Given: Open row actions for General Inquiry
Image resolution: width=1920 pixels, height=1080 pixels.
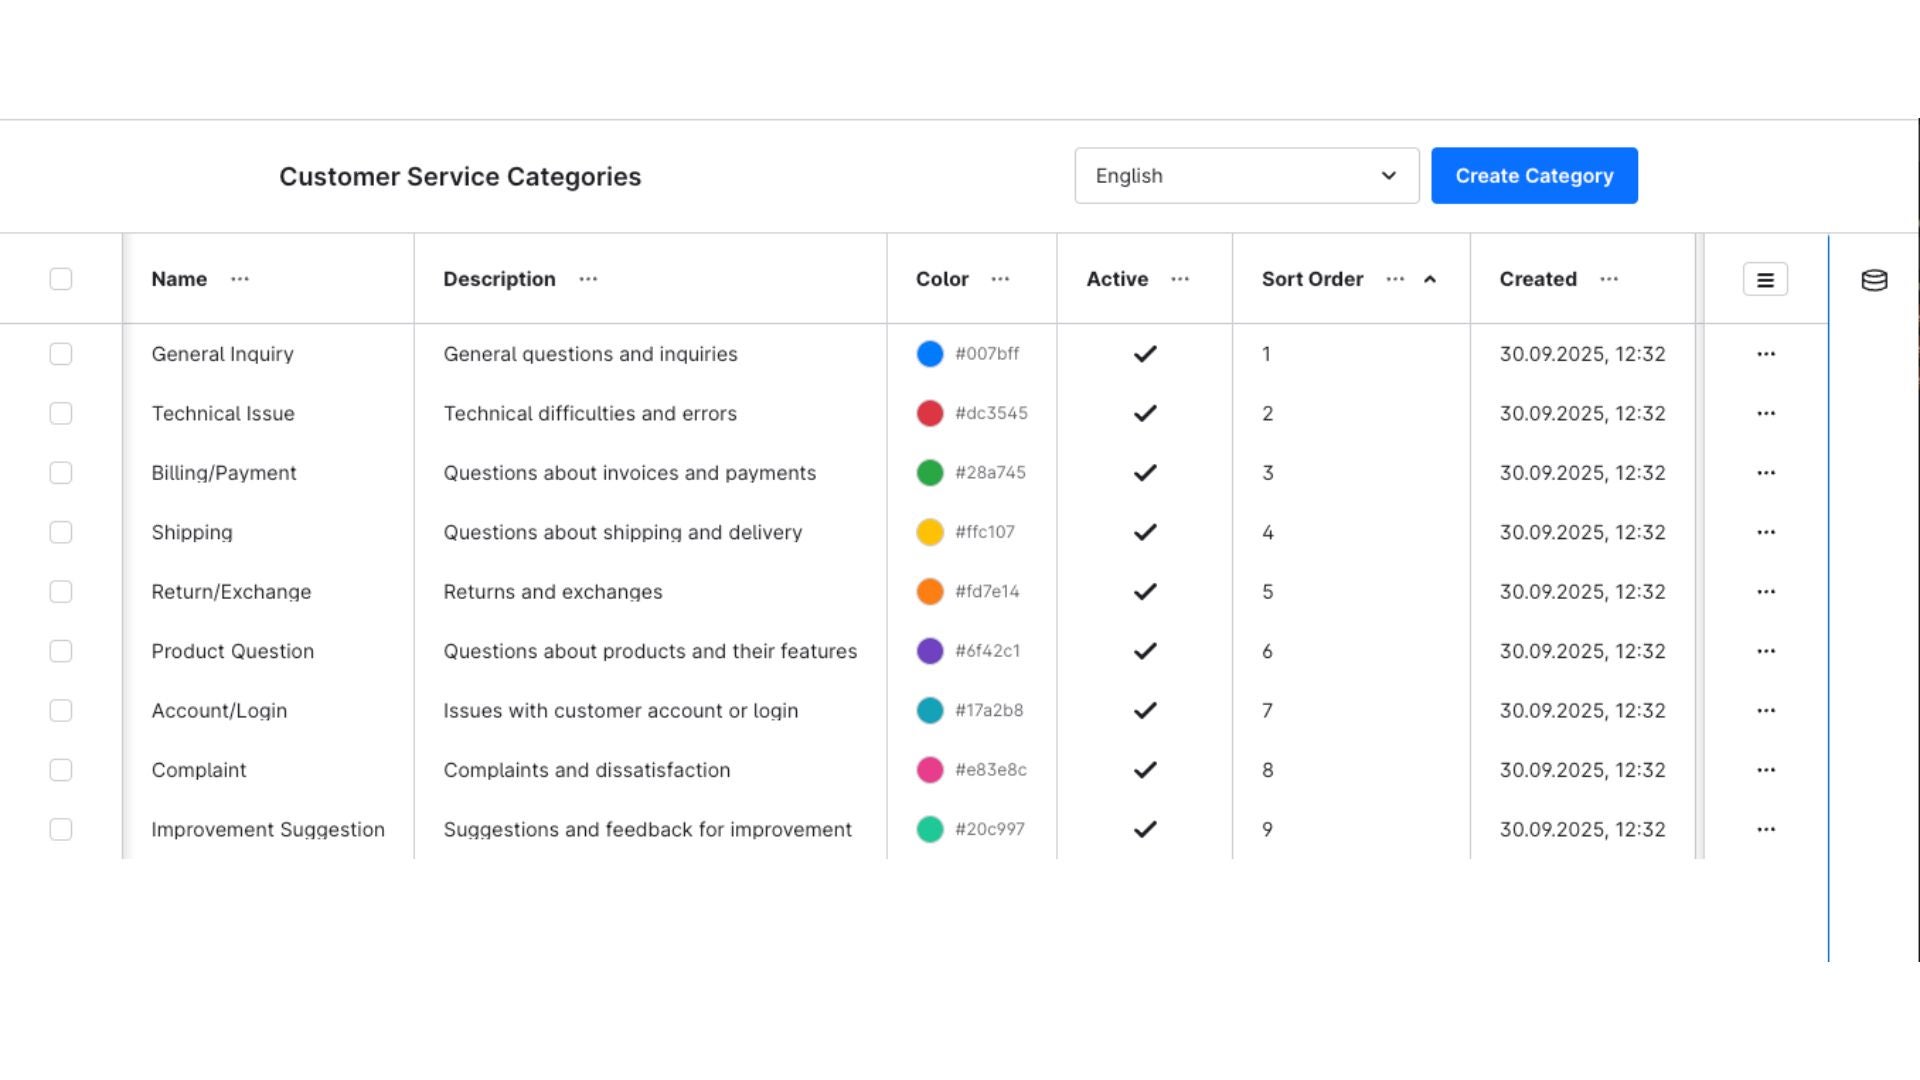Looking at the screenshot, I should pyautogui.click(x=1765, y=354).
